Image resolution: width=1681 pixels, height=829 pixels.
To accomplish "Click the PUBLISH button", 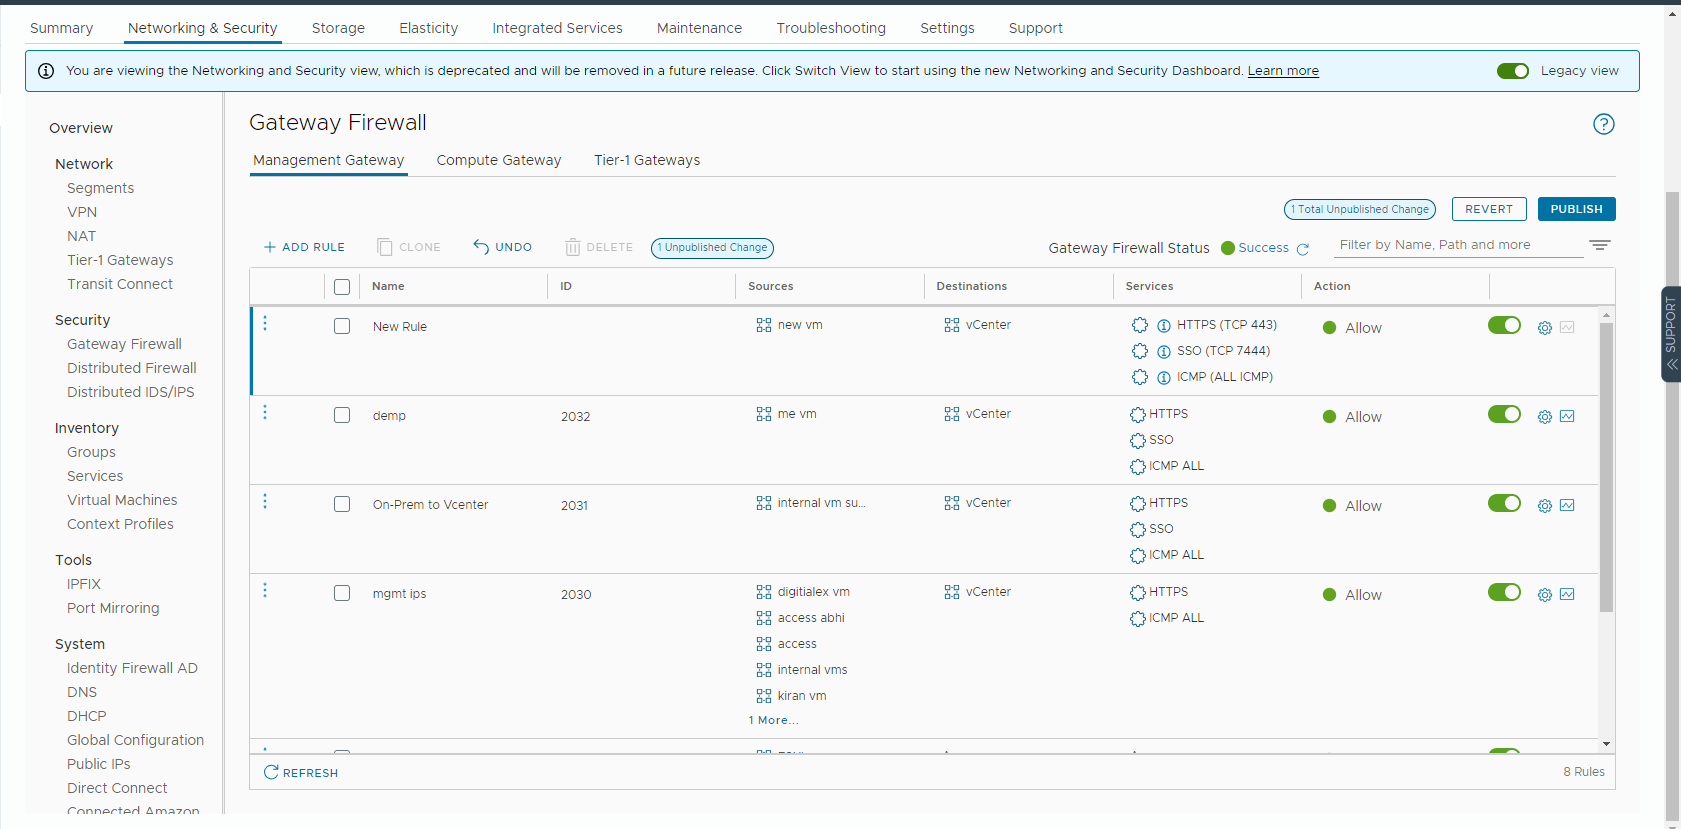I will pyautogui.click(x=1576, y=209).
